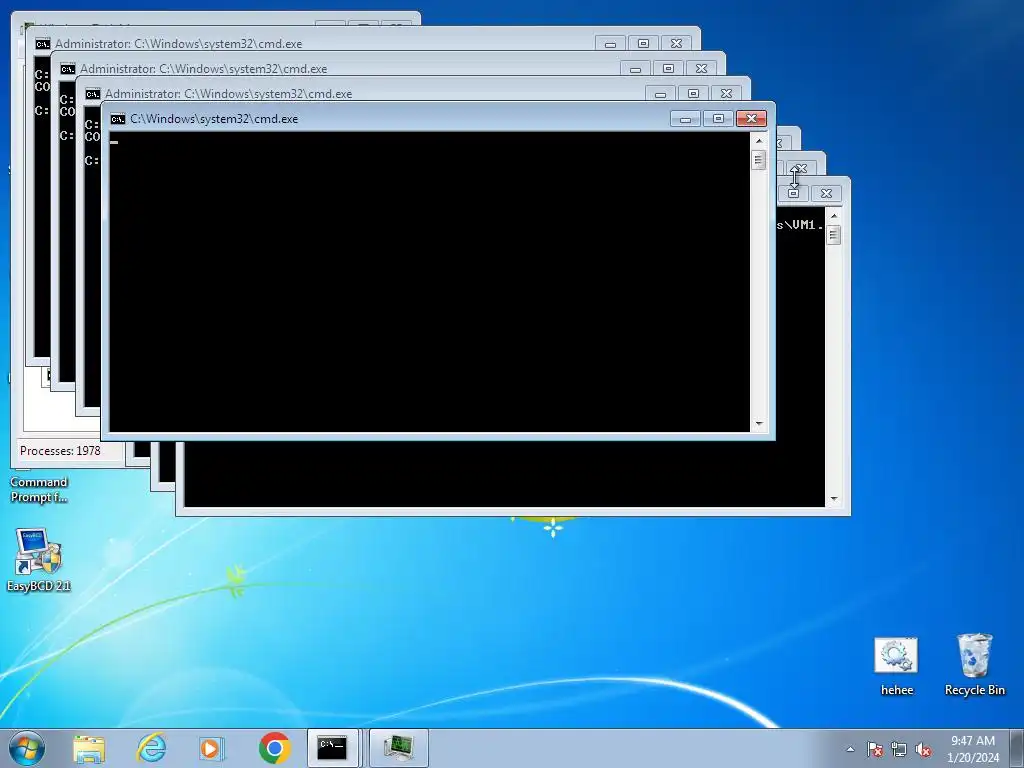1024x768 pixels.
Task: Open the clock showing 9:47 AM
Action: pos(972,749)
